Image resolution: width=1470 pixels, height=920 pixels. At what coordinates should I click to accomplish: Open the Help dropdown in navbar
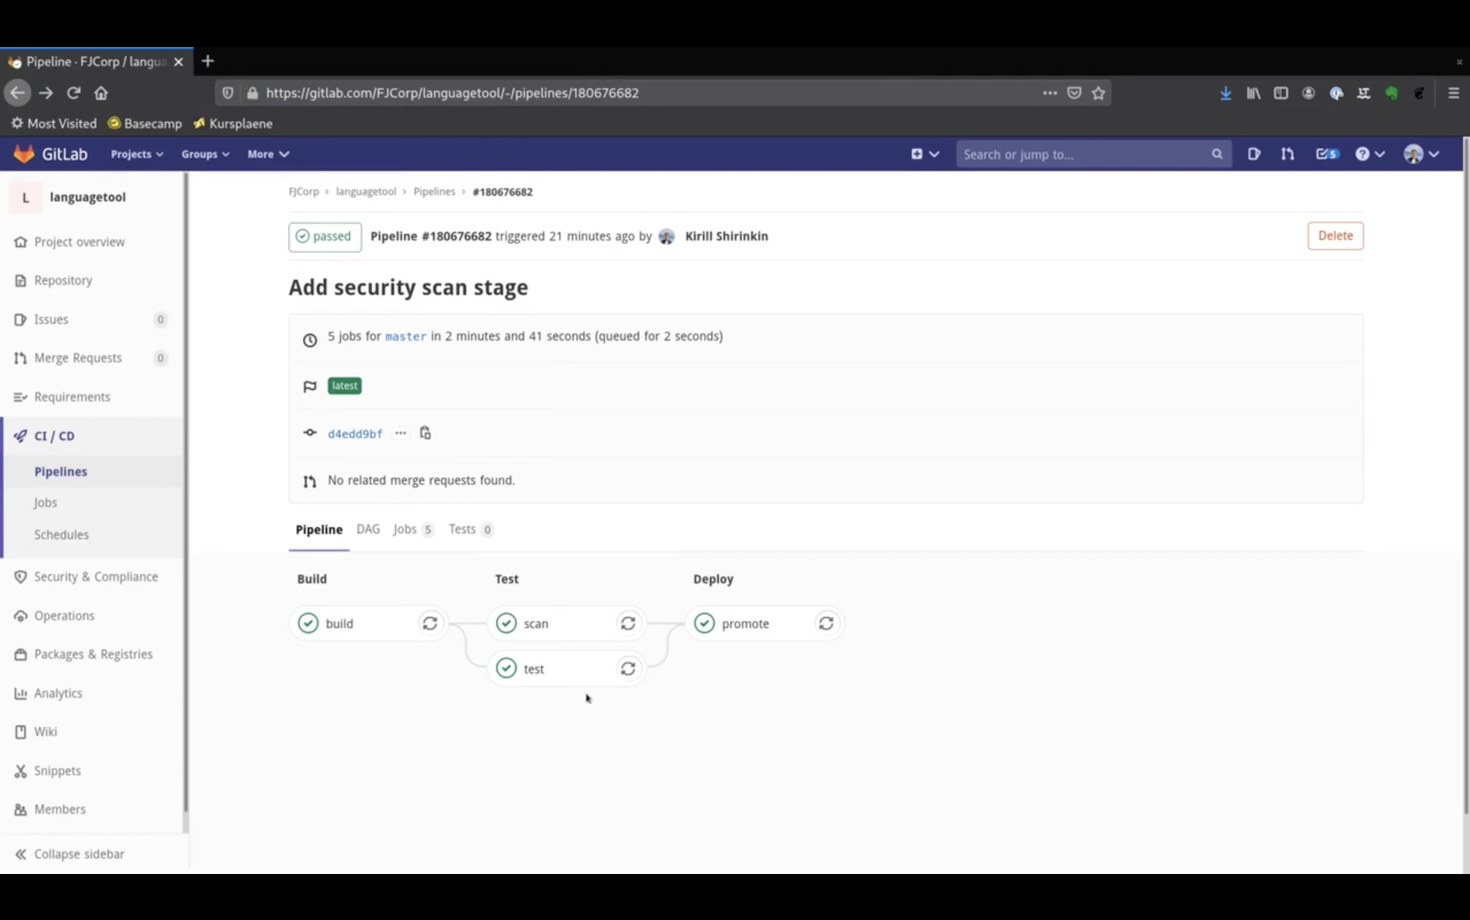pyautogui.click(x=1370, y=154)
